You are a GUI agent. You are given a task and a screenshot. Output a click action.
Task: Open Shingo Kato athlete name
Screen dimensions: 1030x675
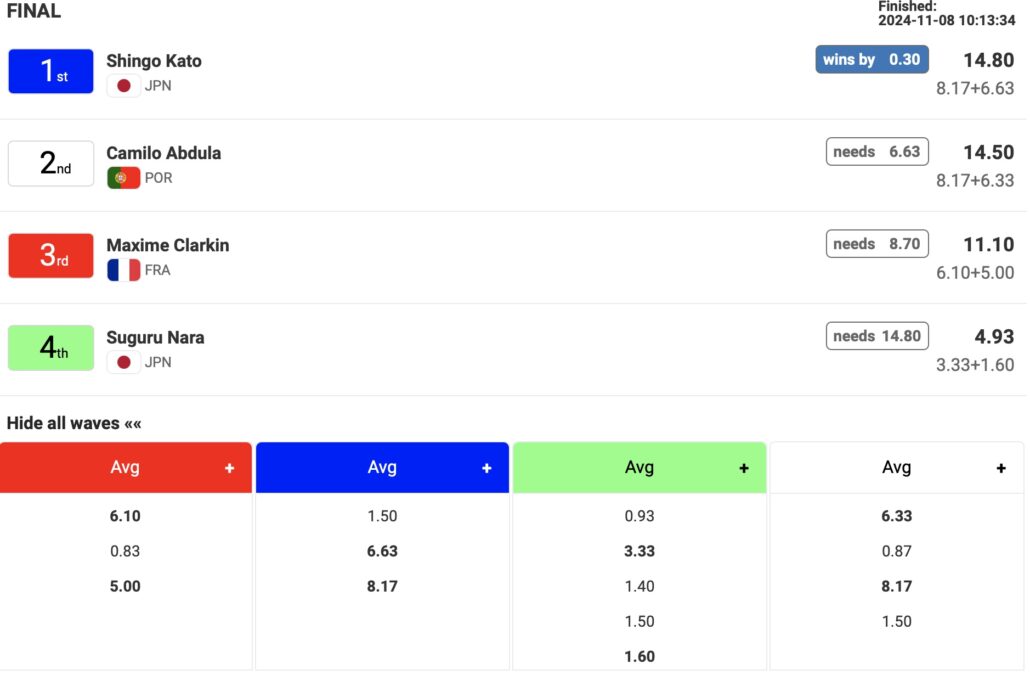point(154,61)
